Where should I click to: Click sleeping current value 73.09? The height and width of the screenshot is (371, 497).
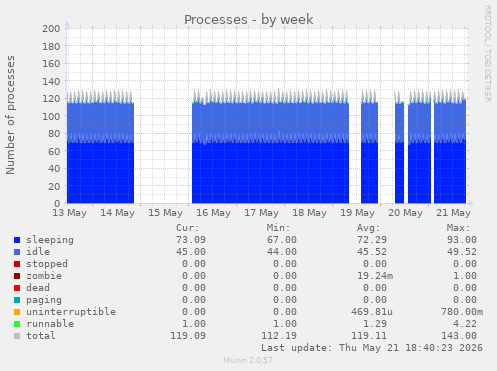tap(191, 240)
